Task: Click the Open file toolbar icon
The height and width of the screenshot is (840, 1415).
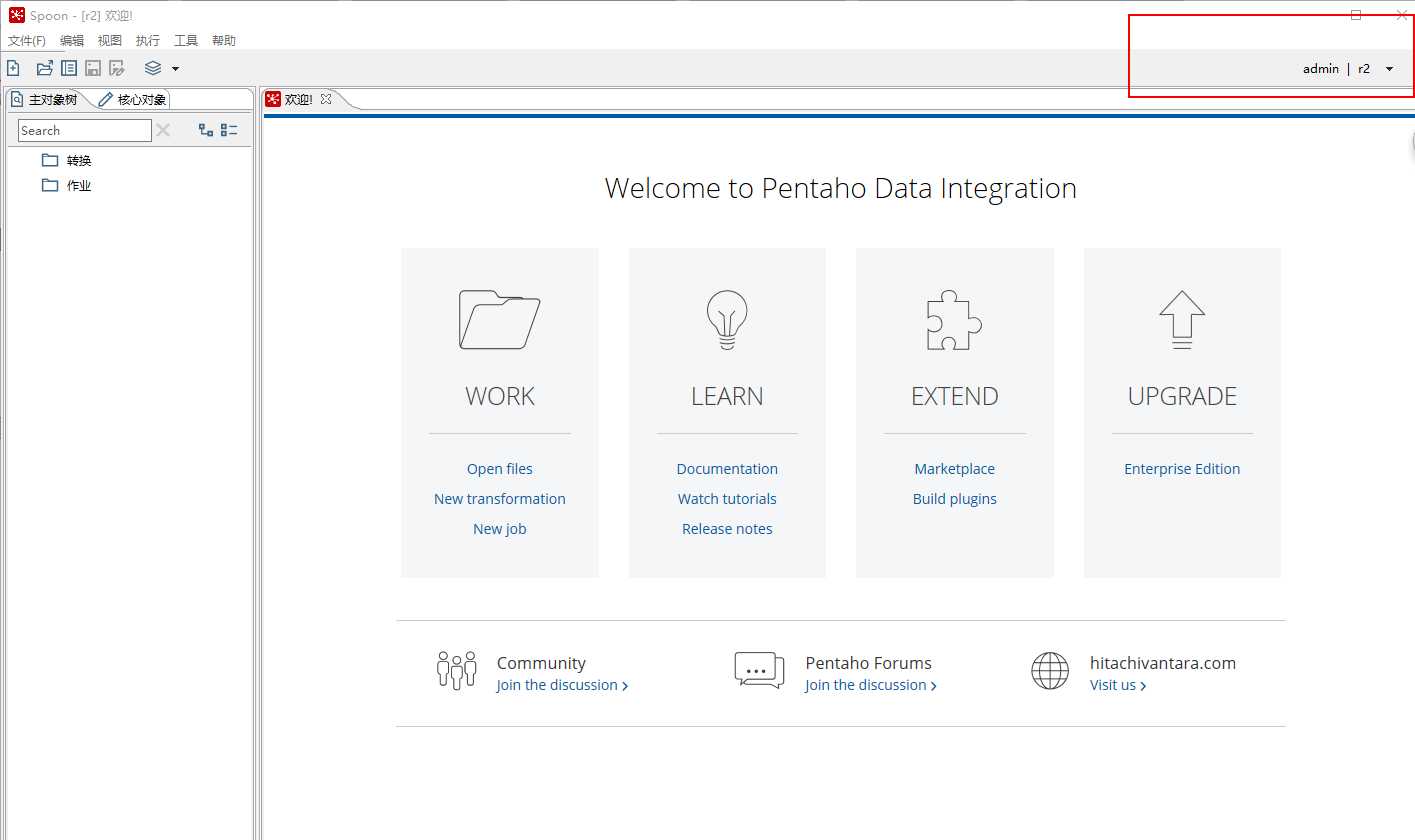Action: tap(44, 68)
